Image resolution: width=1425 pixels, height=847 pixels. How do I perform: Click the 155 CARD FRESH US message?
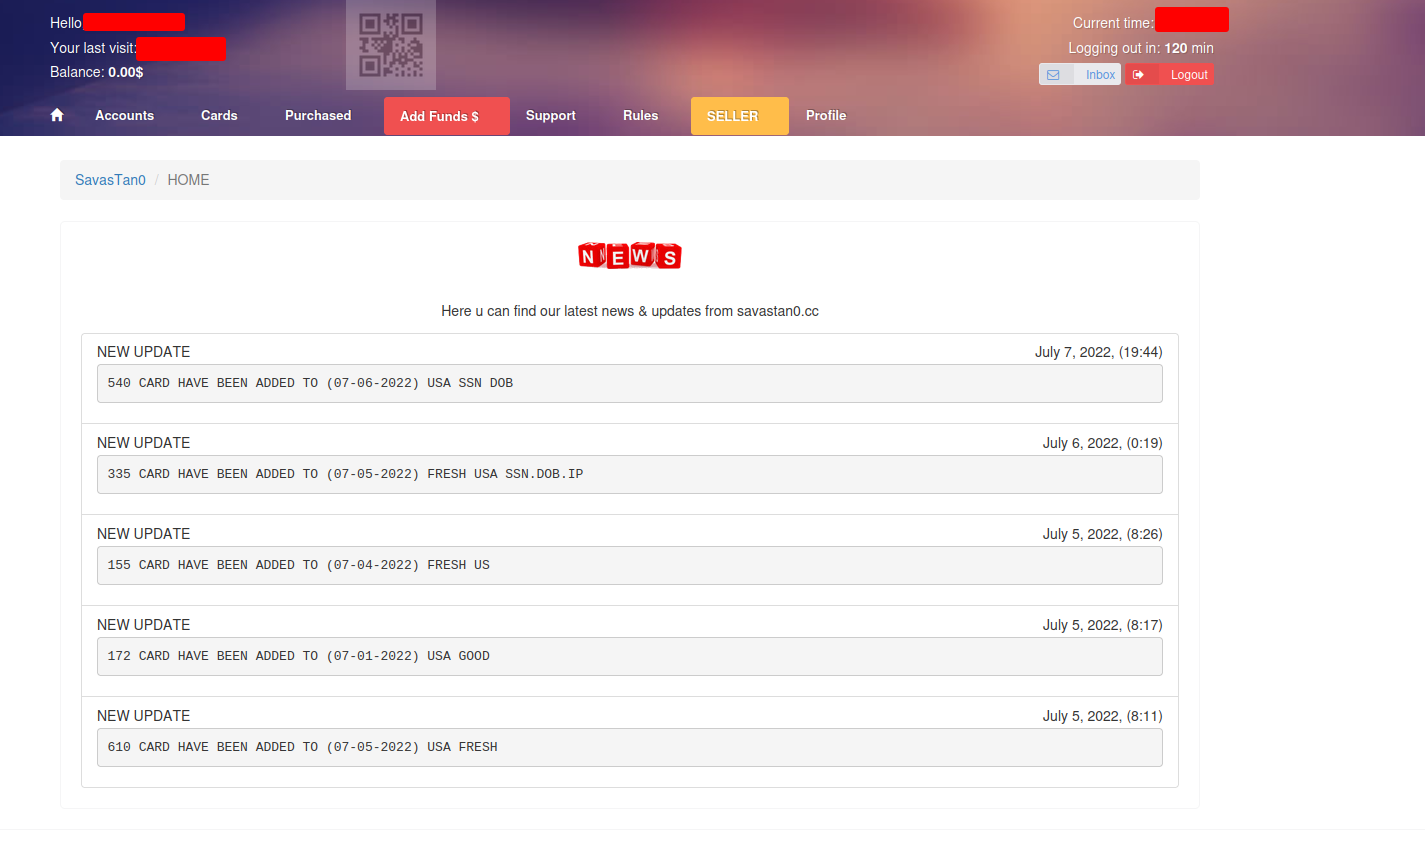pyautogui.click(x=630, y=565)
